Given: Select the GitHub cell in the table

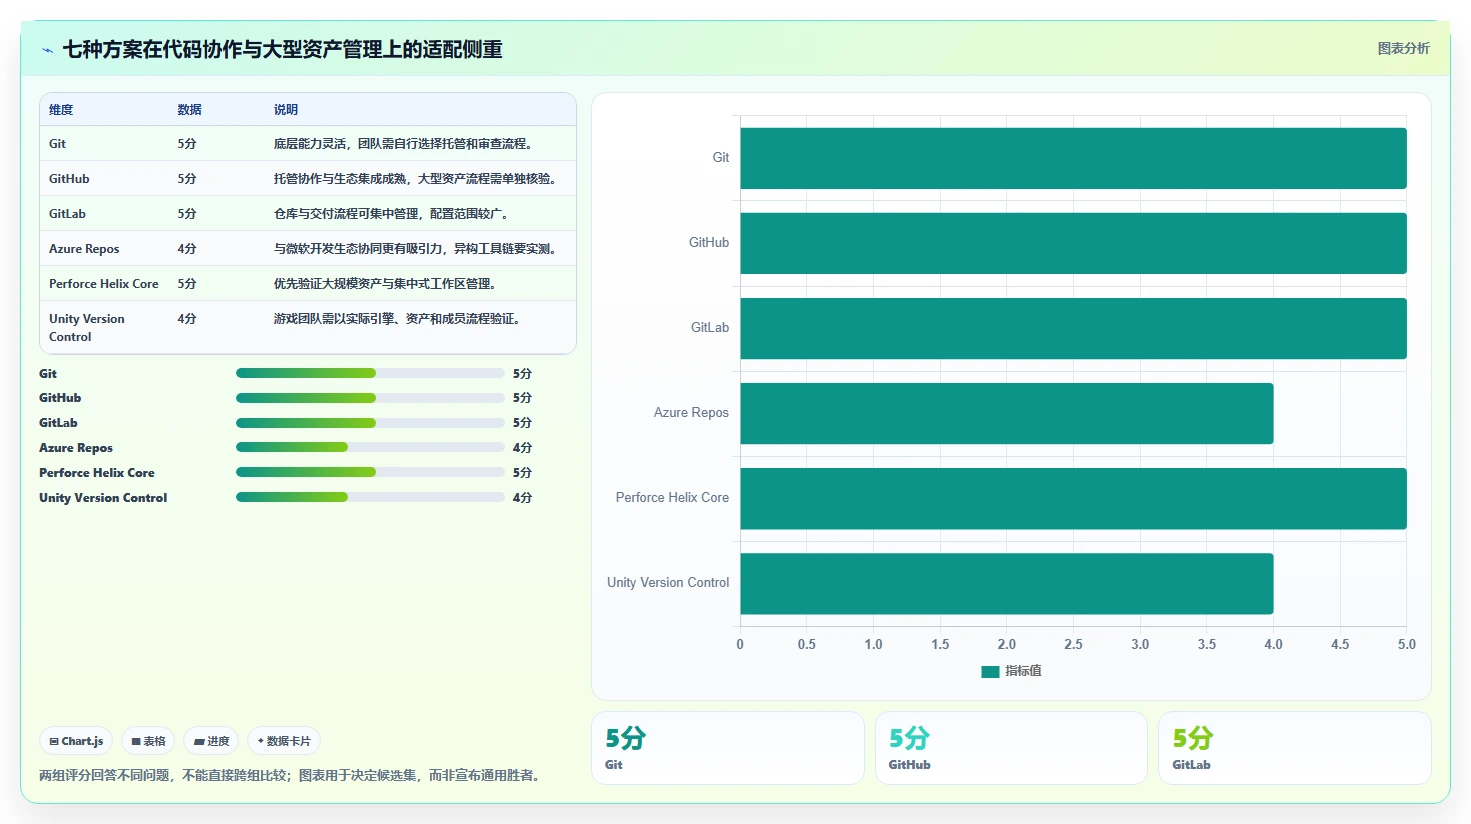Looking at the screenshot, I should 69,179.
